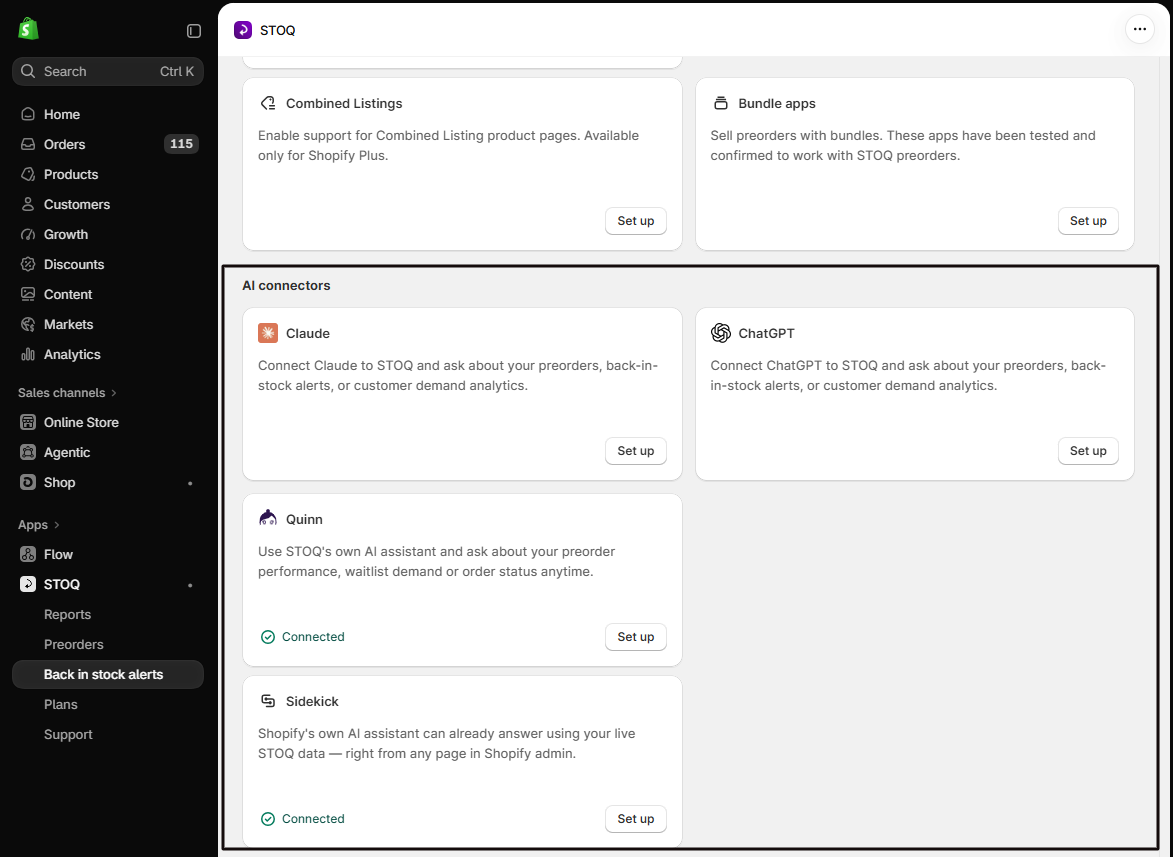Click the Discounts badge icon
This screenshot has width=1173, height=857.
pos(28,264)
